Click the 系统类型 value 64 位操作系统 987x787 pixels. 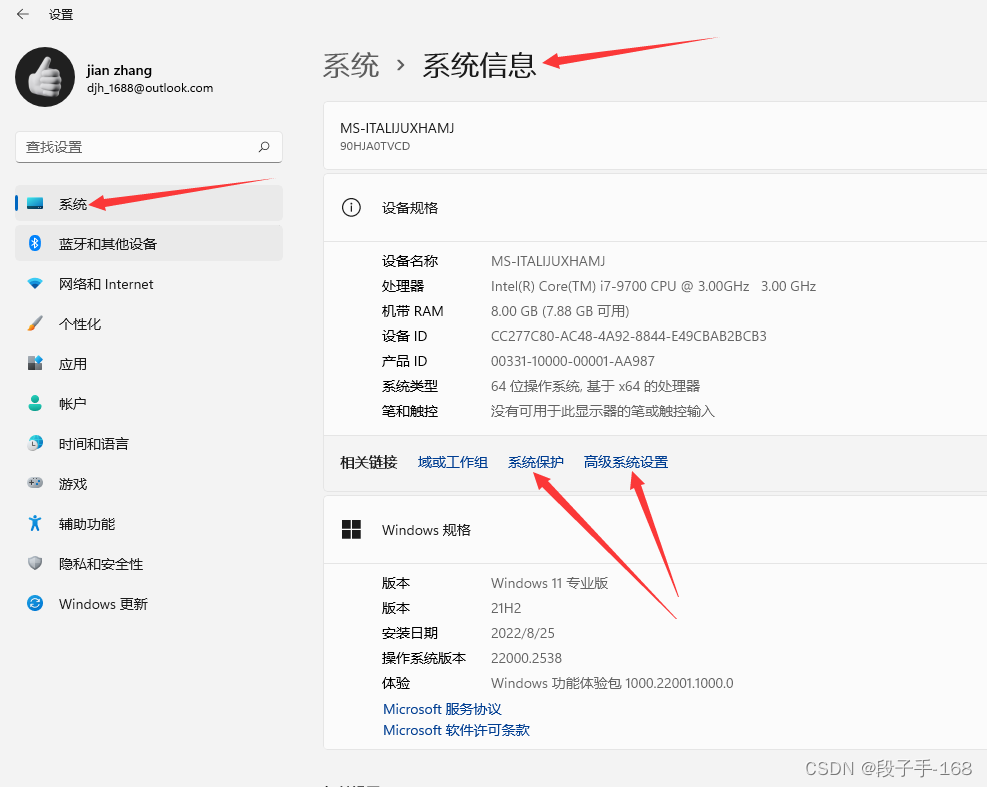[595, 386]
